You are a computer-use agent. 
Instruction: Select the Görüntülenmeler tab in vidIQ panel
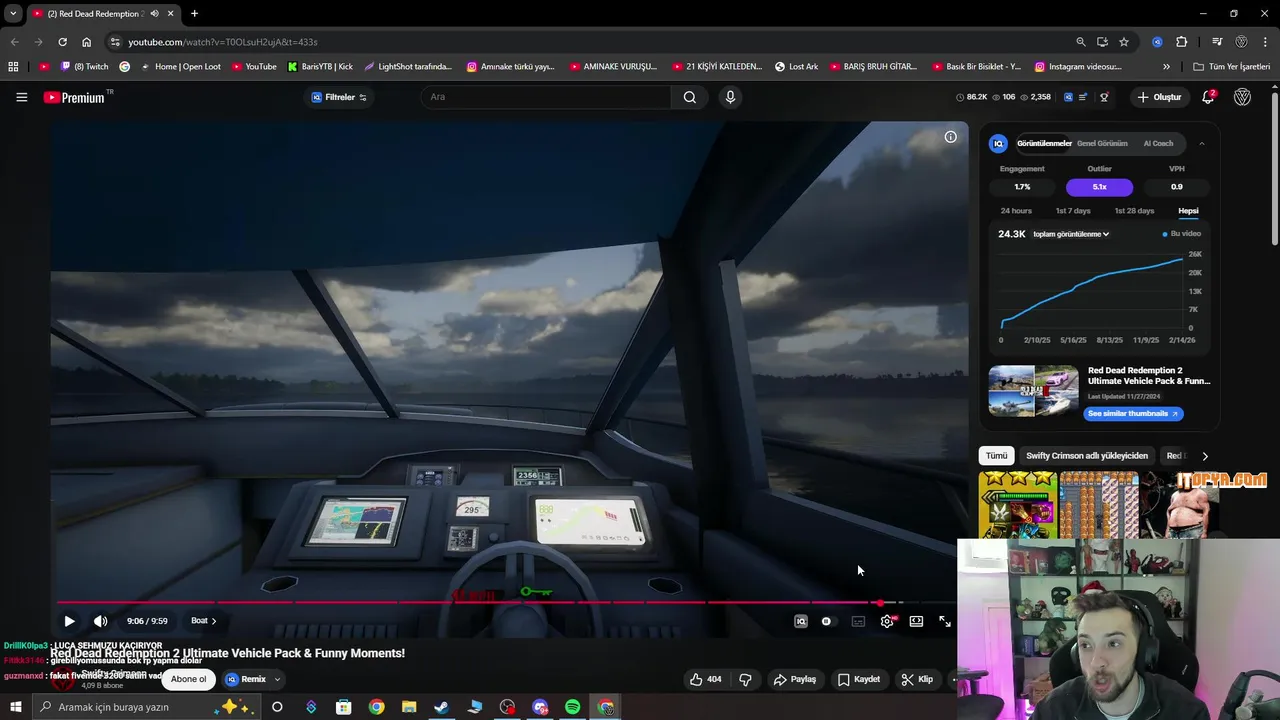[1044, 143]
